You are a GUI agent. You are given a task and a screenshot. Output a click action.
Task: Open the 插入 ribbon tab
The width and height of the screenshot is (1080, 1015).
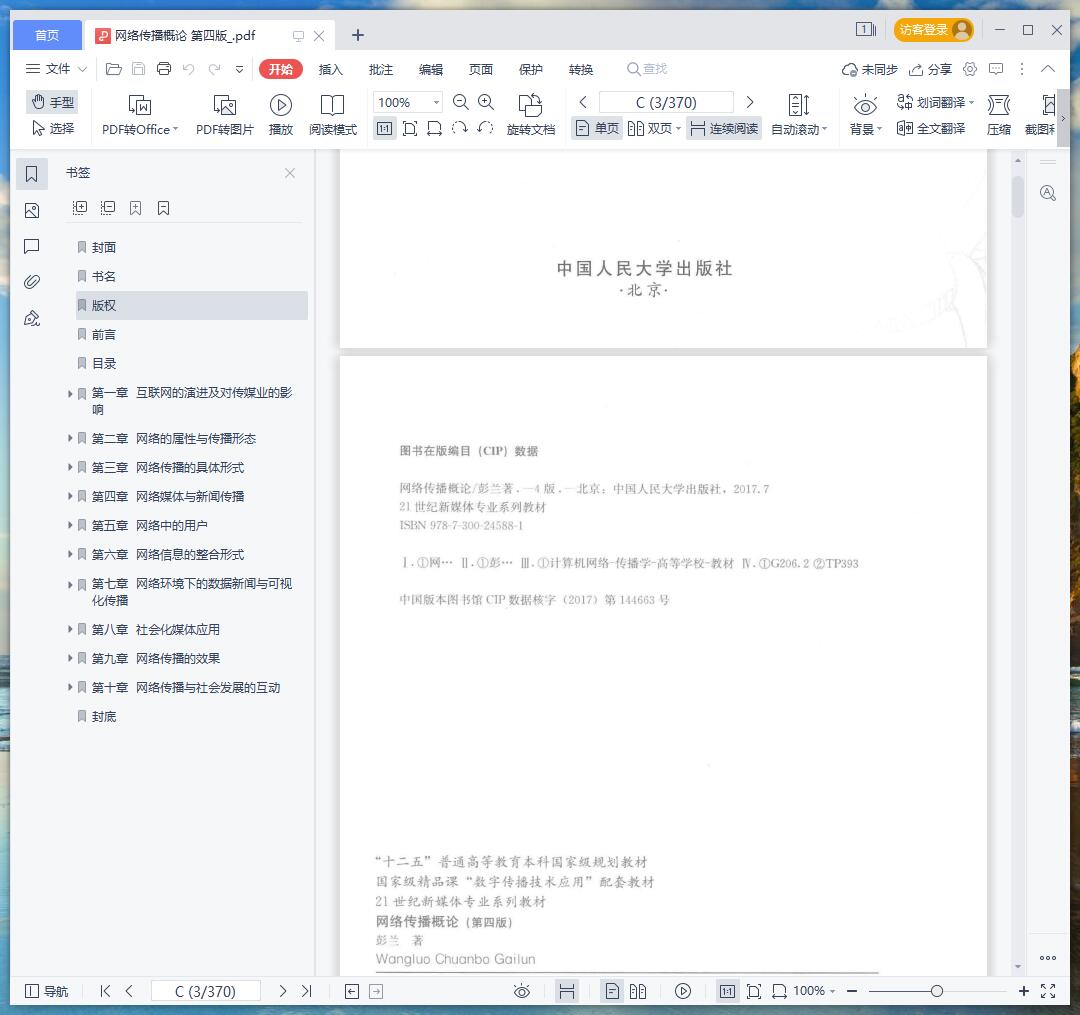coord(331,69)
